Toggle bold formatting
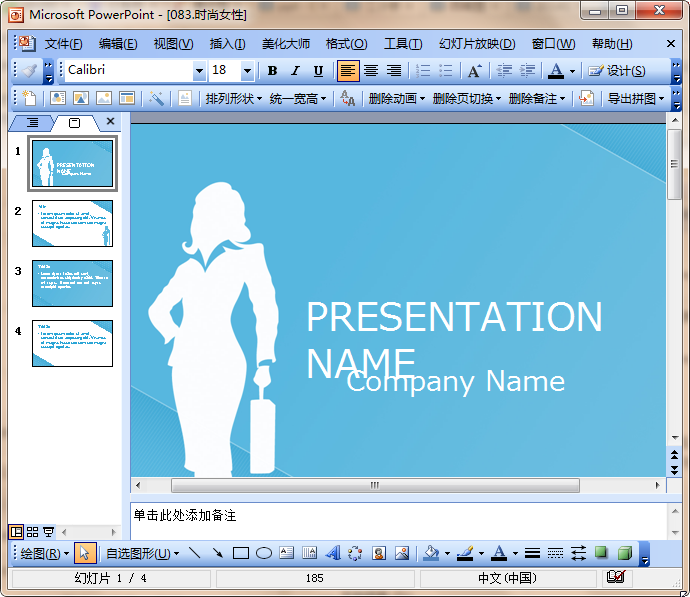The height and width of the screenshot is (597, 690). pyautogui.click(x=272, y=71)
